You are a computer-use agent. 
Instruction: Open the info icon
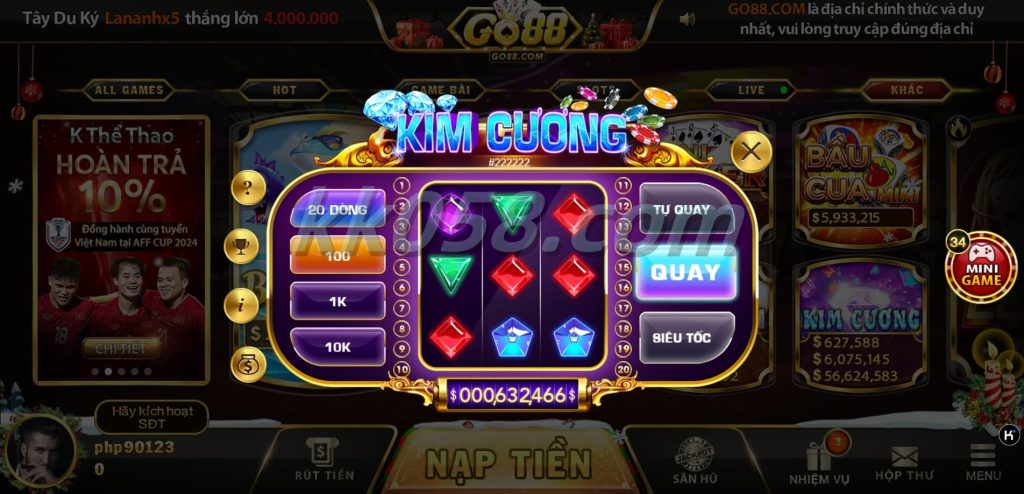point(241,305)
